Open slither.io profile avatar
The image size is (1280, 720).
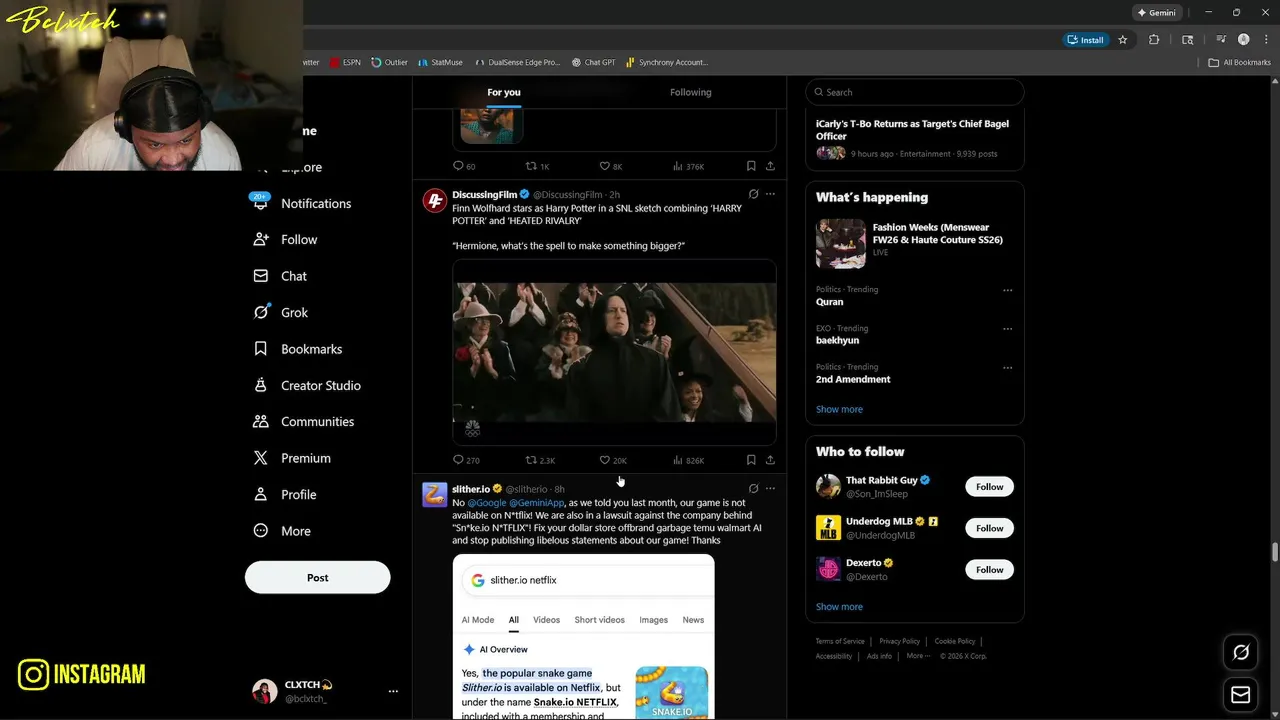[x=434, y=495]
